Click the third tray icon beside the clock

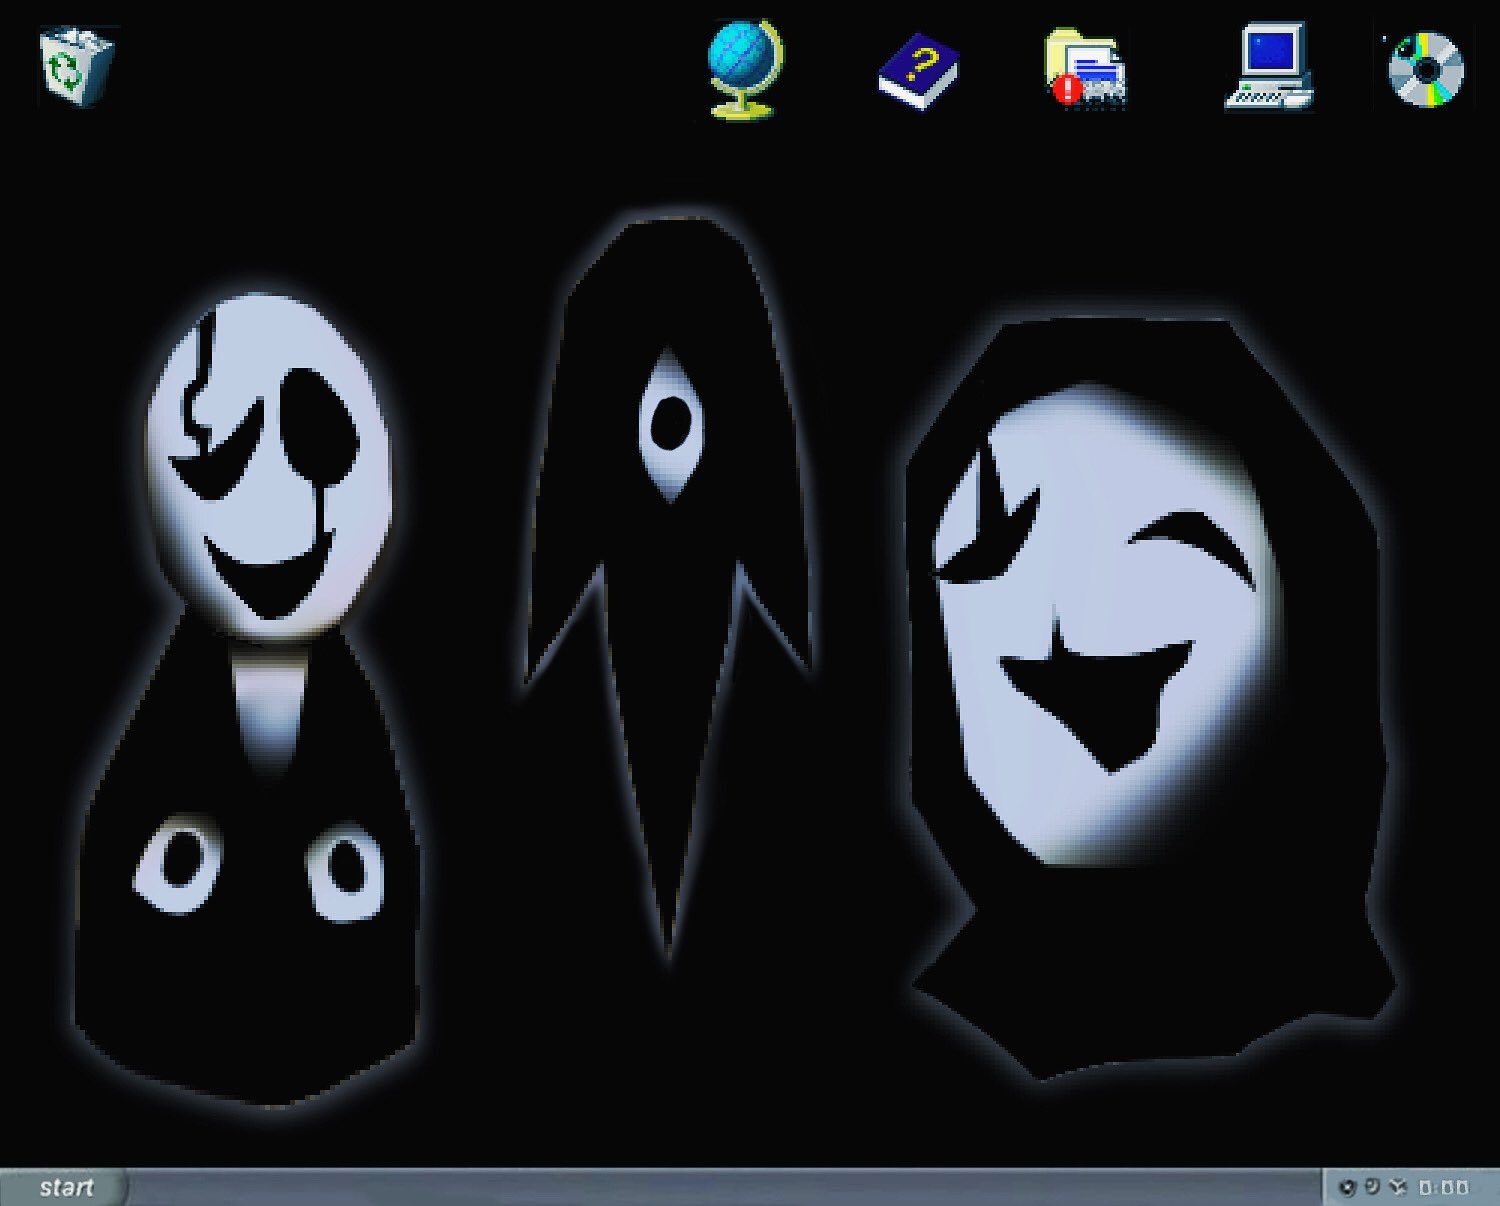coord(1396,1186)
